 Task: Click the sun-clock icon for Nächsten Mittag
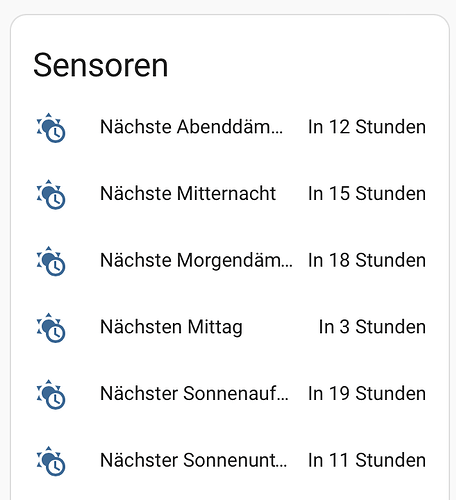tap(51, 328)
